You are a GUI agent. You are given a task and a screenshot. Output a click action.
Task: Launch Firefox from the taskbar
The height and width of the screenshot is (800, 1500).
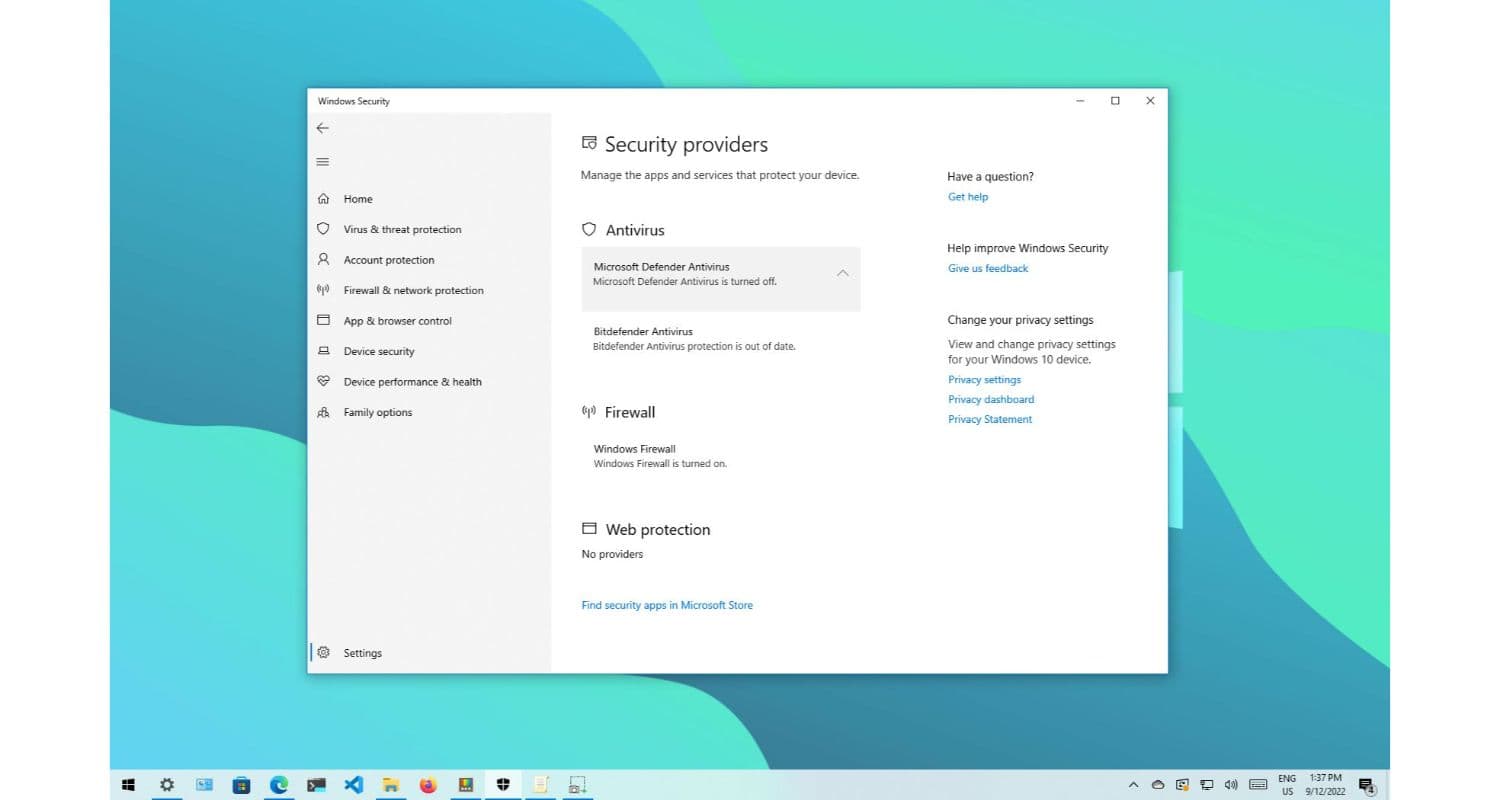click(428, 785)
